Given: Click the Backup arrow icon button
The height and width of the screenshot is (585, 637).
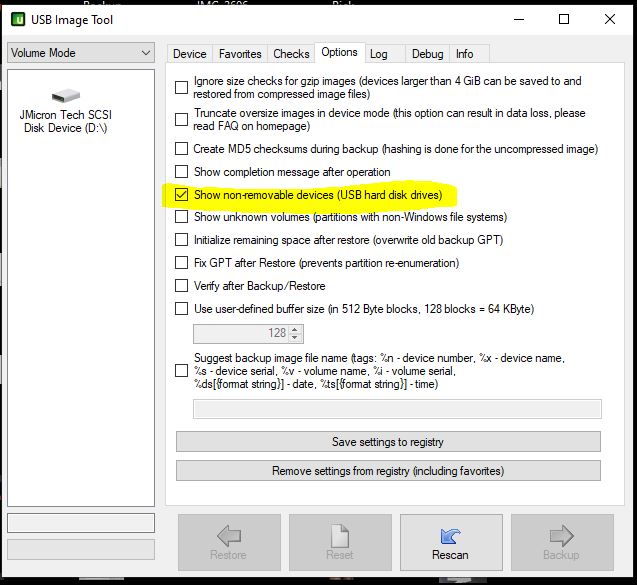Looking at the screenshot, I should (x=562, y=542).
